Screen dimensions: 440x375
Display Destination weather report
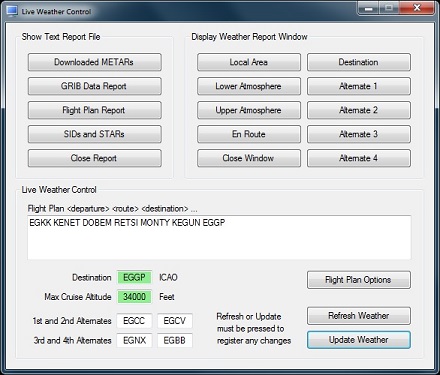tap(359, 62)
